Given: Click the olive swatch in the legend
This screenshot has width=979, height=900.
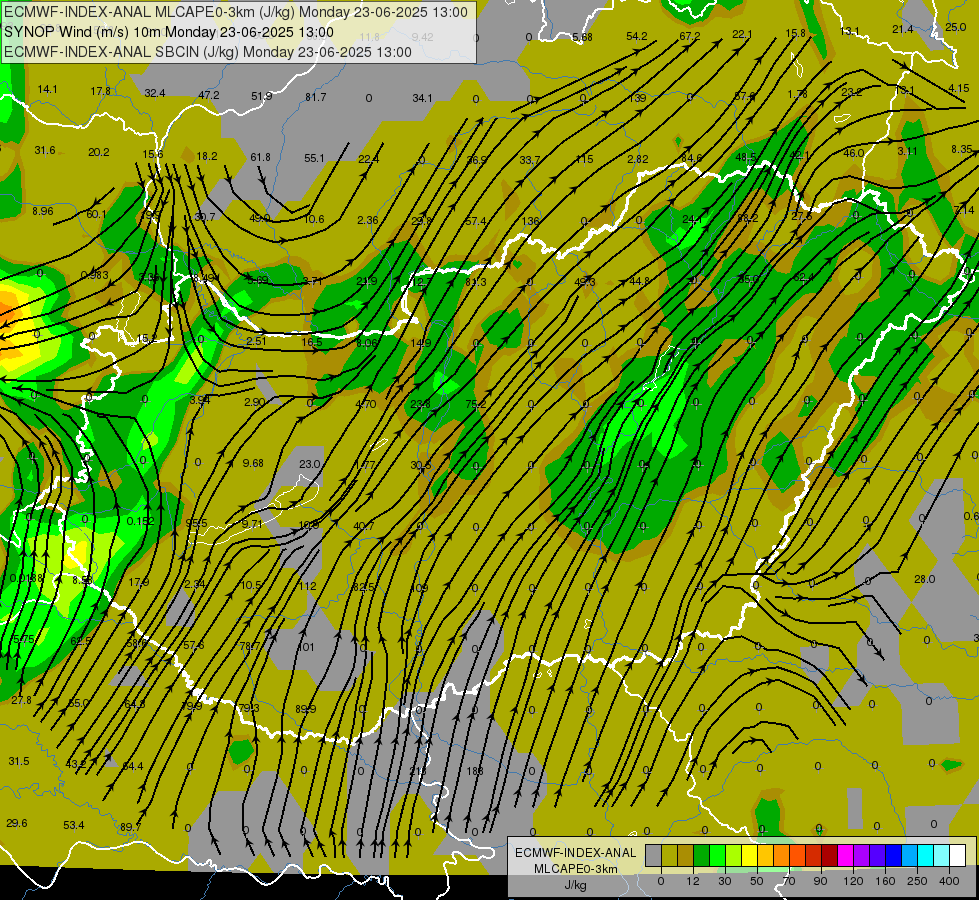Looking at the screenshot, I should (669, 856).
